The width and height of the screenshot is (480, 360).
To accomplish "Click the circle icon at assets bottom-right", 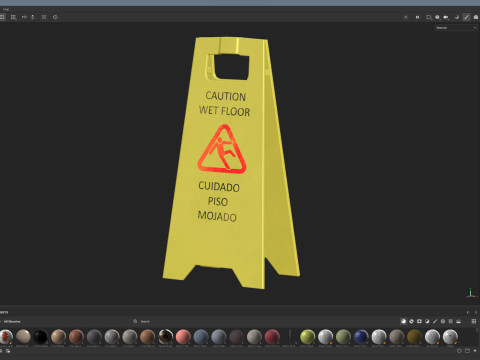I will (x=459, y=351).
